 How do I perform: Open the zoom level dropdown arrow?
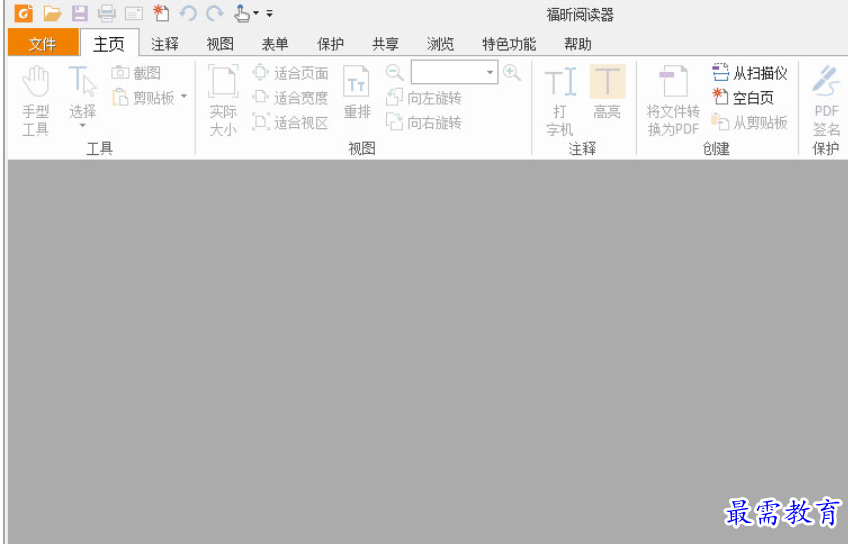pyautogui.click(x=490, y=72)
